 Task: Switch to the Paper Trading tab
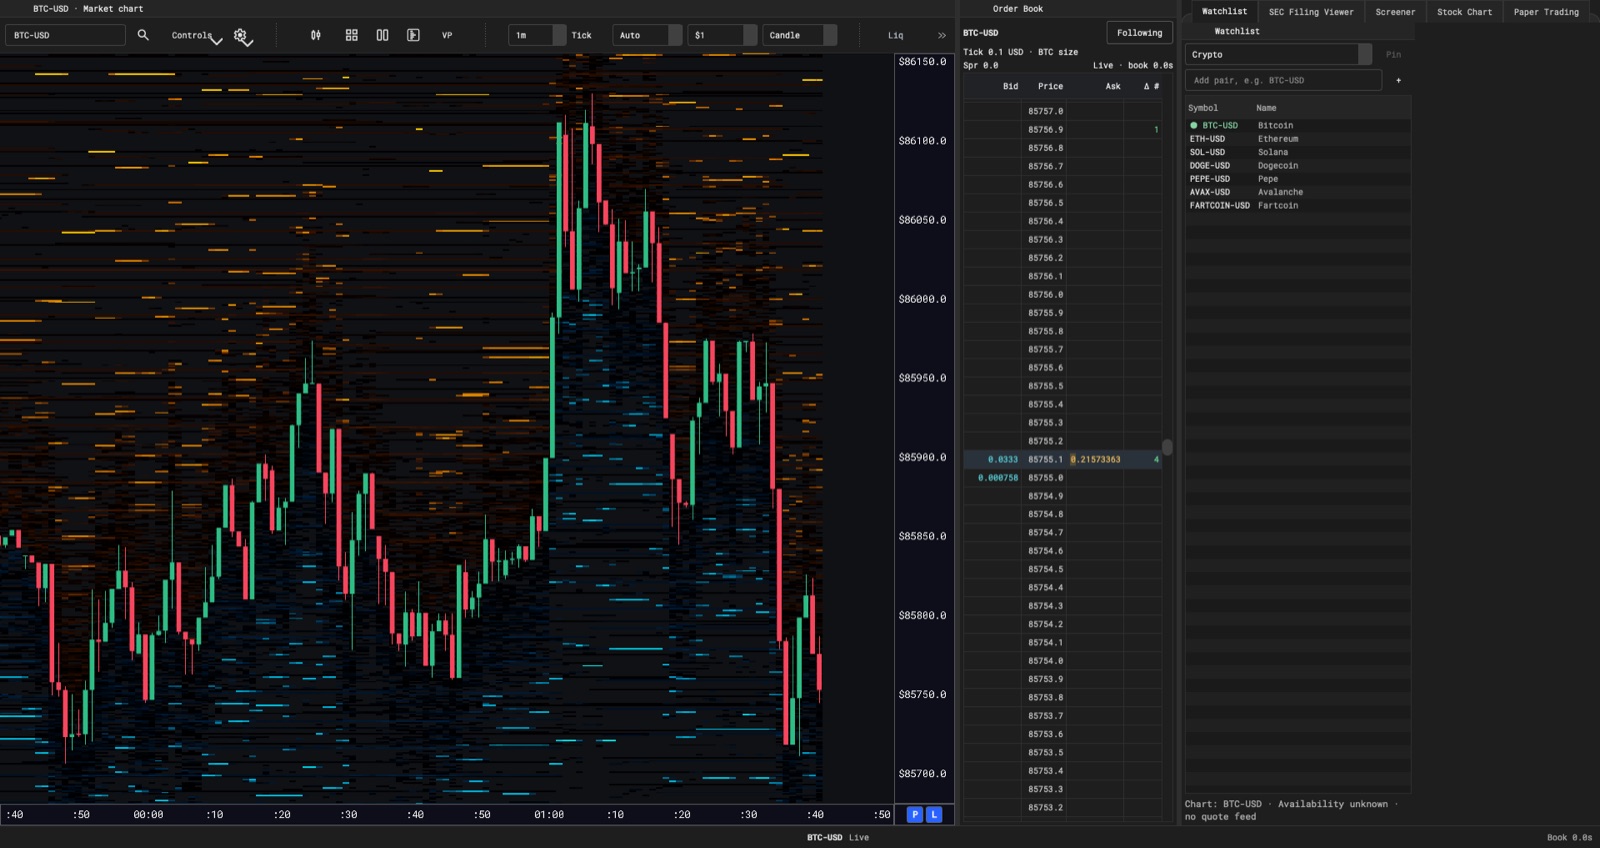tap(1546, 12)
